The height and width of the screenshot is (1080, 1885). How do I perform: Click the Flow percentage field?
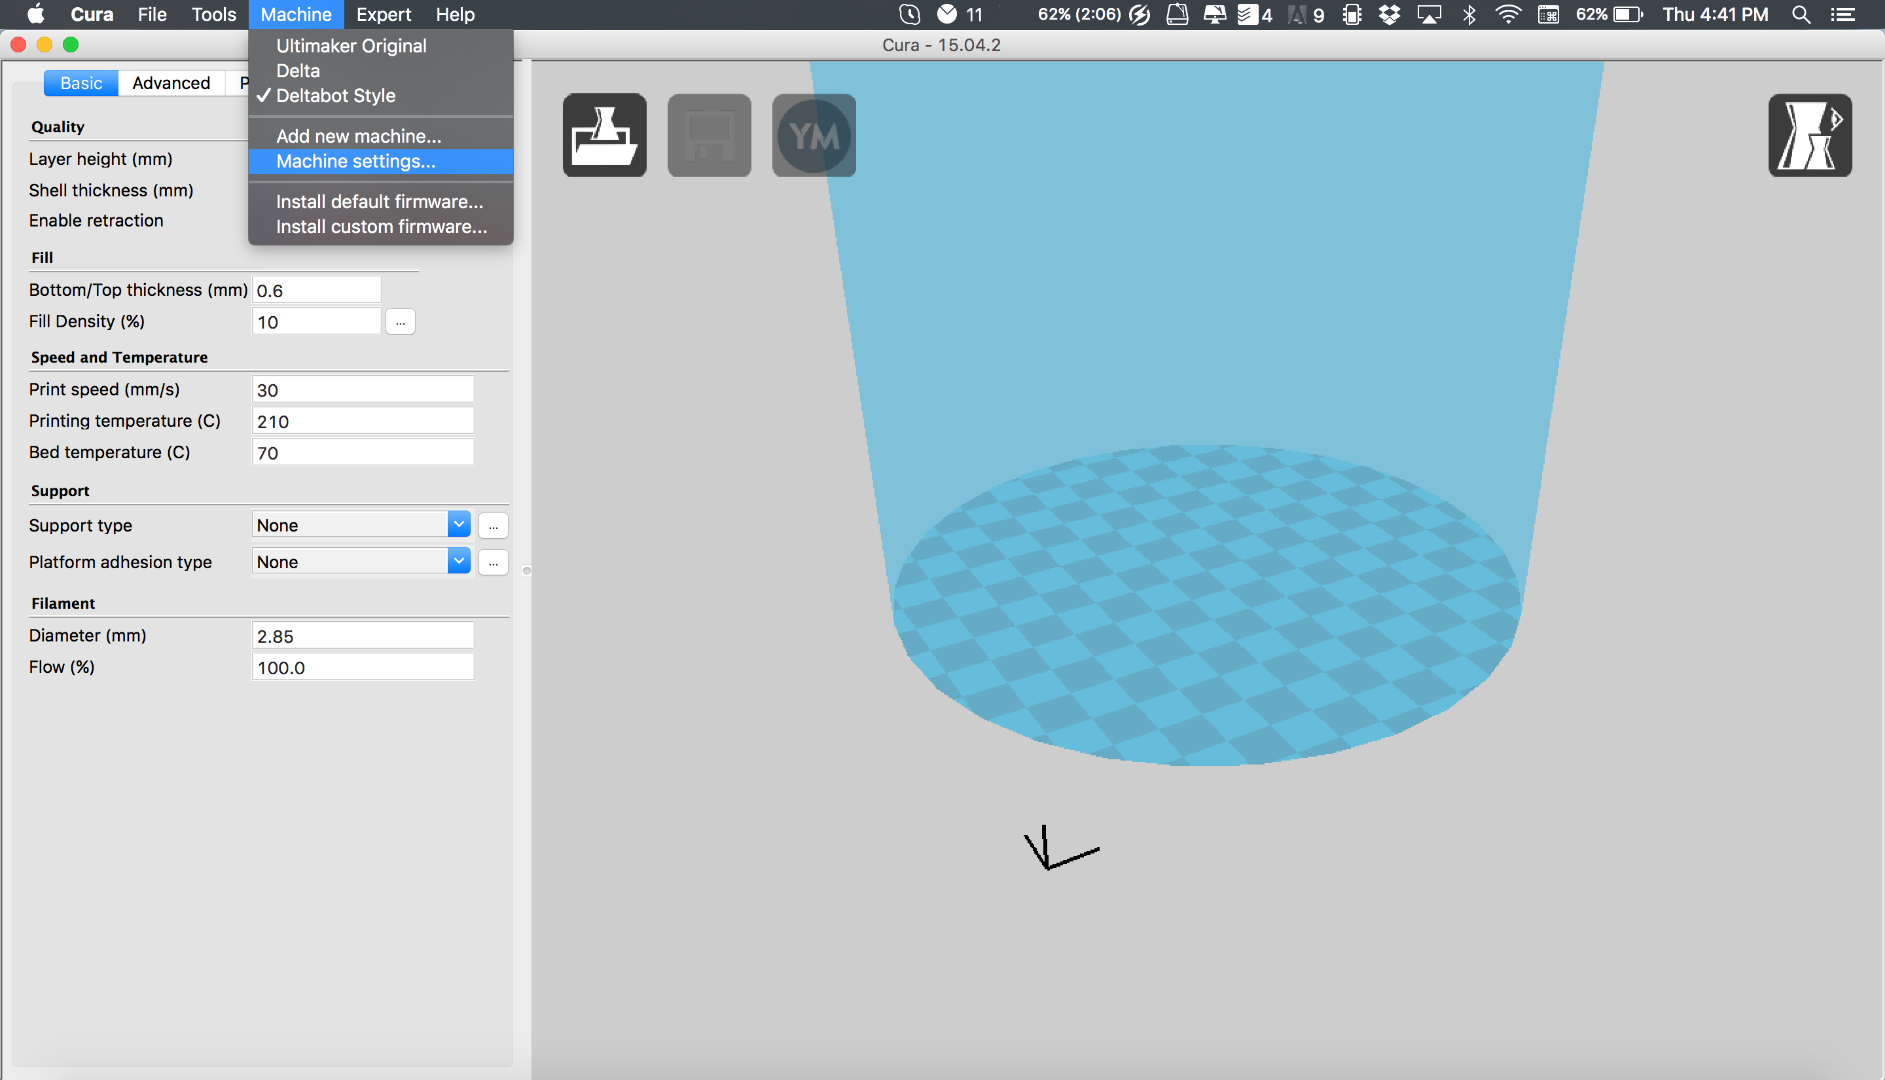[x=363, y=667]
